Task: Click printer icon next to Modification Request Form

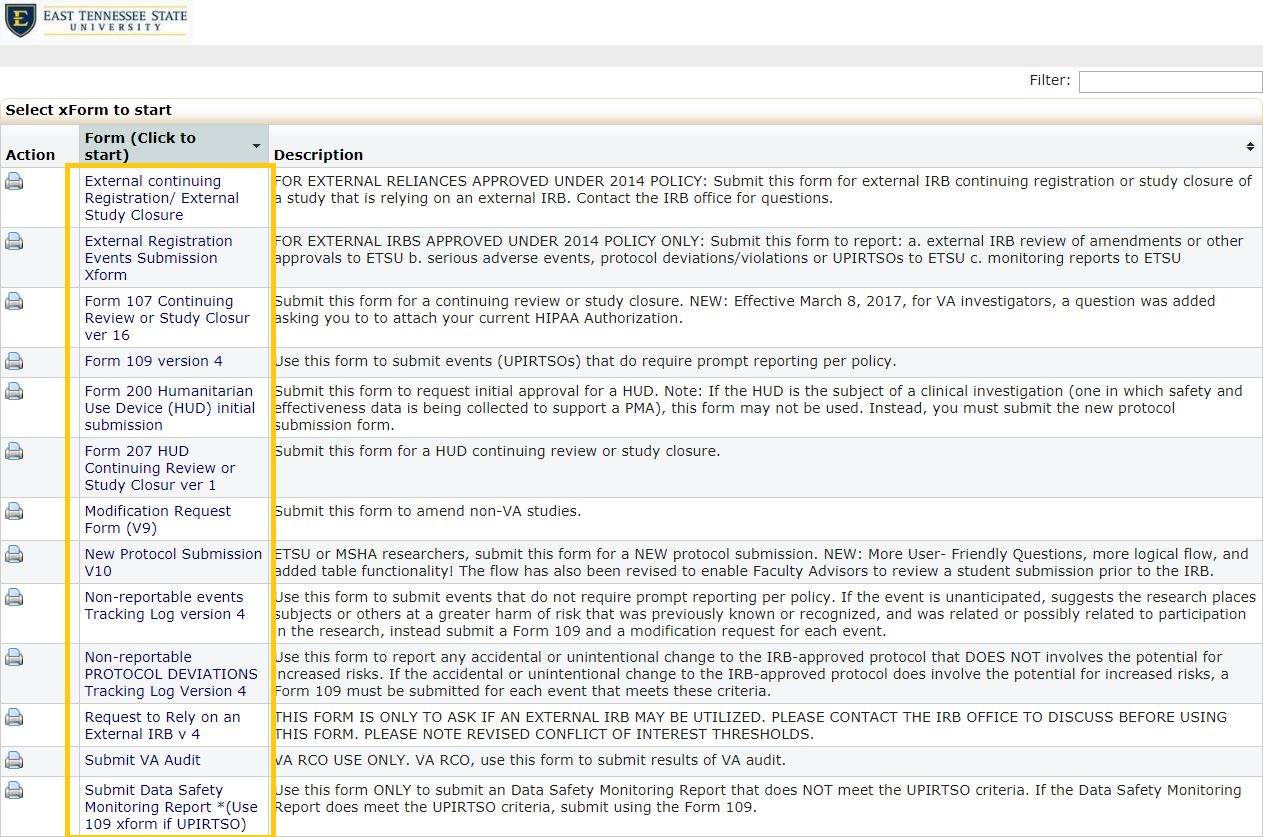Action: coord(14,512)
